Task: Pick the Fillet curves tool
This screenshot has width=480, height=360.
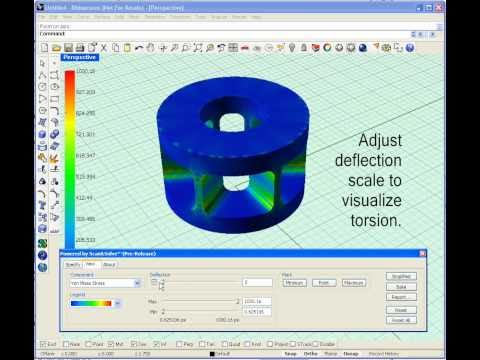Action: [55, 110]
